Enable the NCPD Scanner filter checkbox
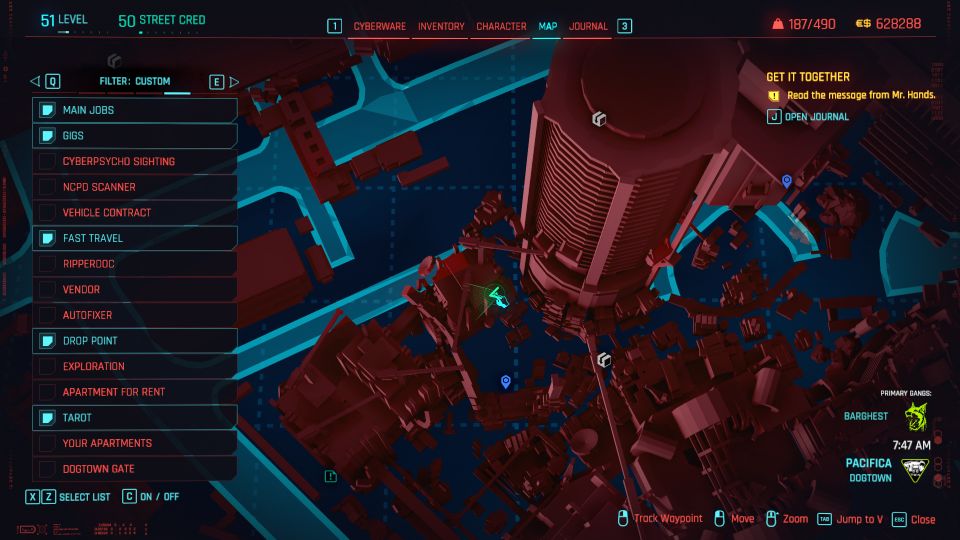The width and height of the screenshot is (960, 540). [47, 187]
